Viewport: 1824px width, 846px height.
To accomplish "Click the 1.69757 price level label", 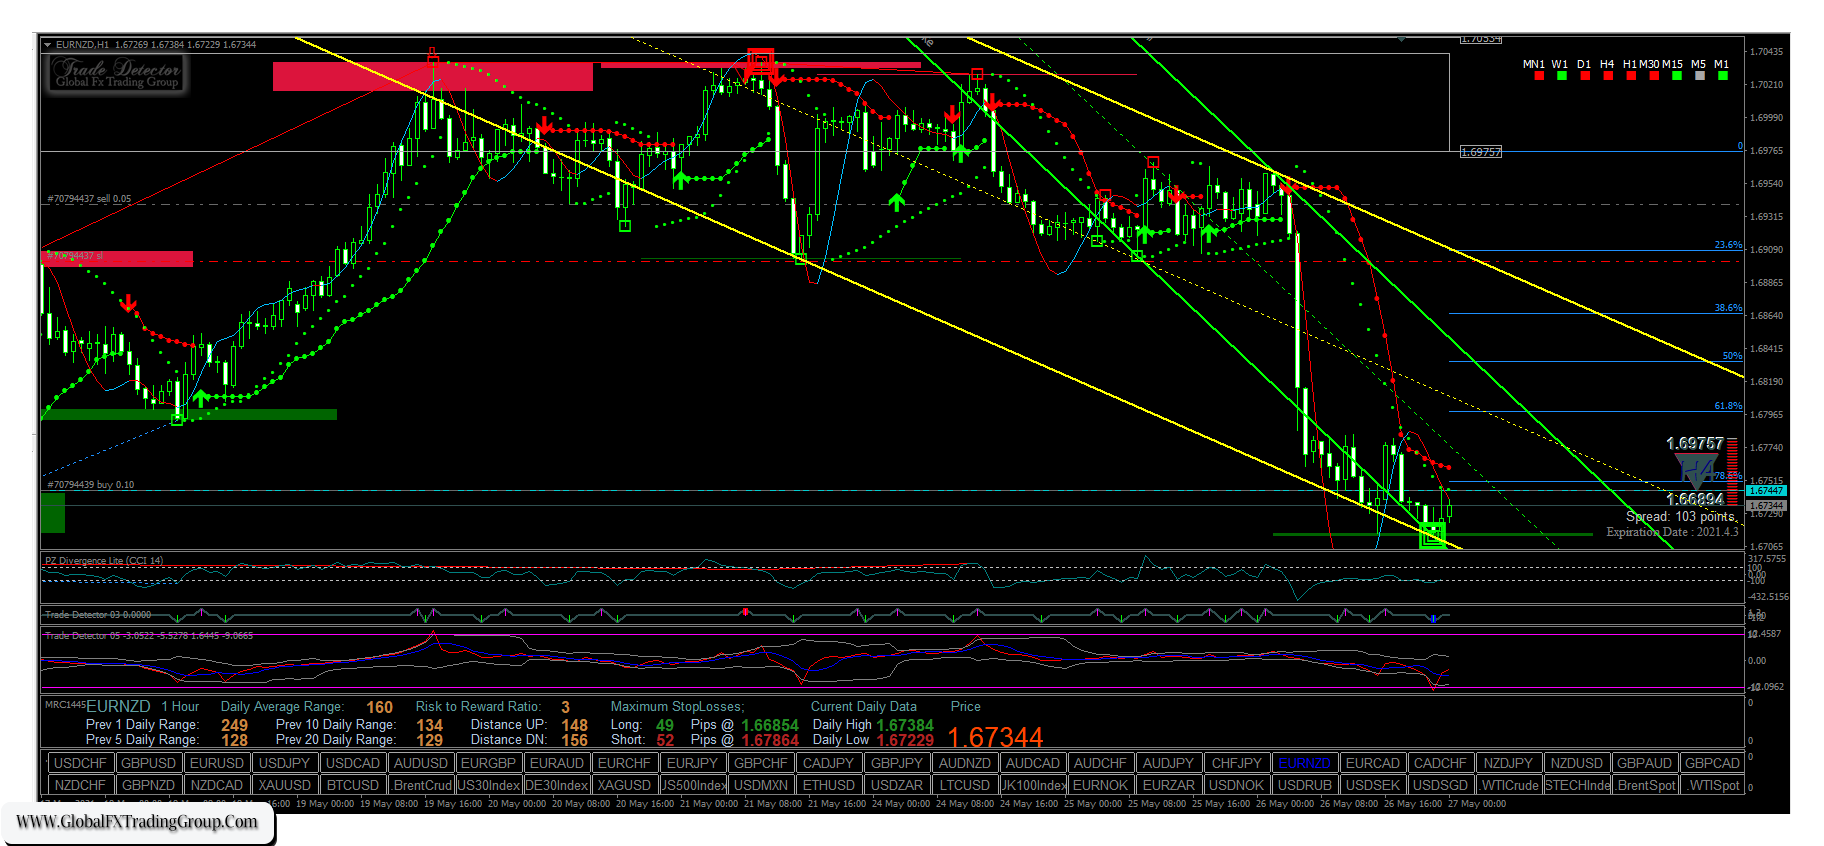I will 1480,152.
